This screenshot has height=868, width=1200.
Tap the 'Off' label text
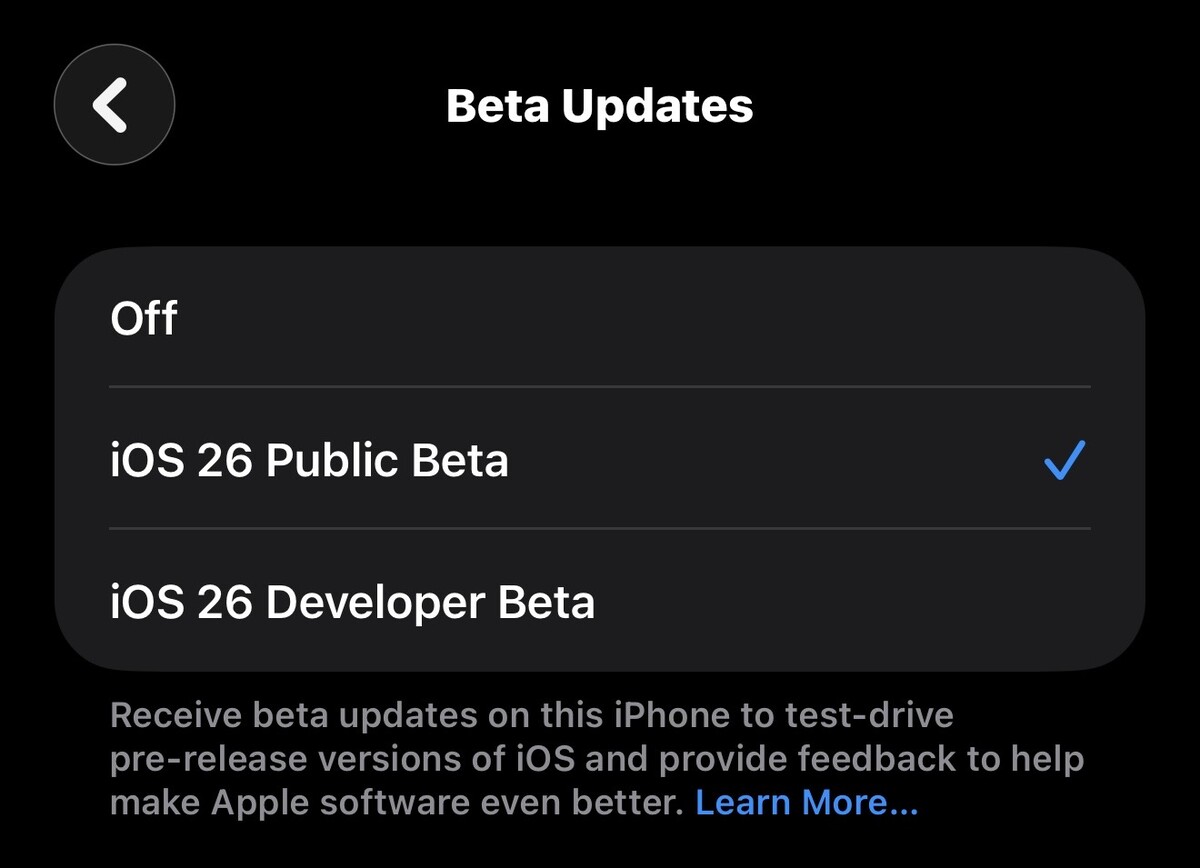click(x=144, y=319)
